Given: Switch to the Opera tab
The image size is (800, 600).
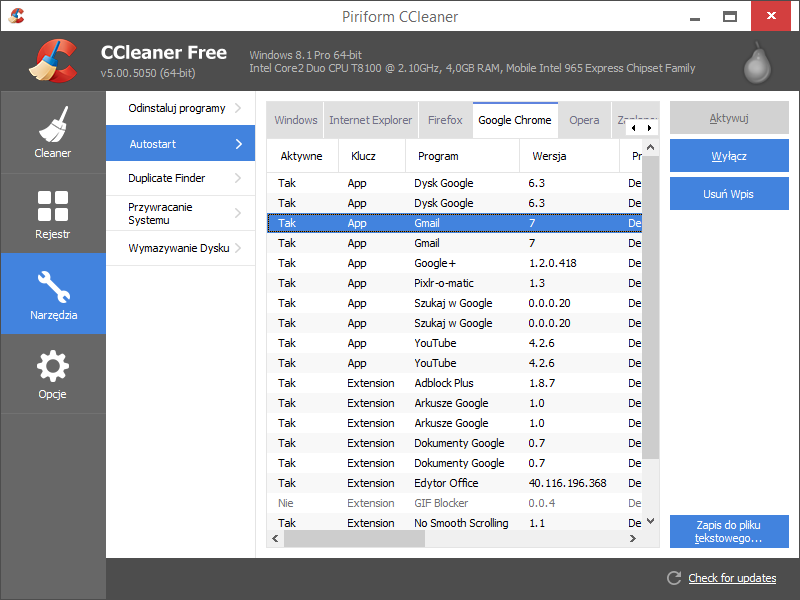Looking at the screenshot, I should coord(584,120).
